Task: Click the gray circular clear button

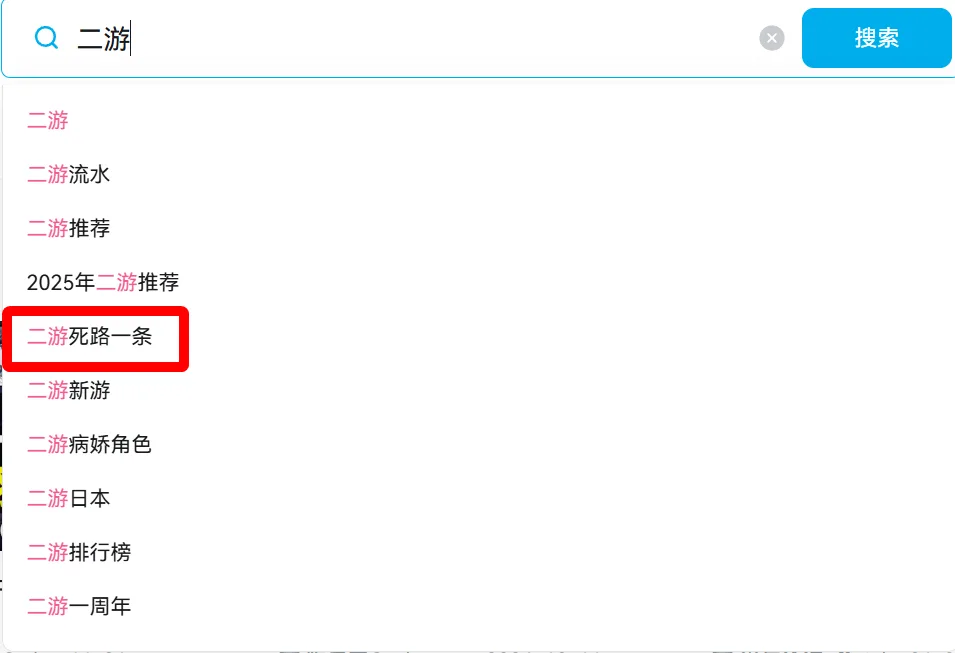Action: coord(772,38)
